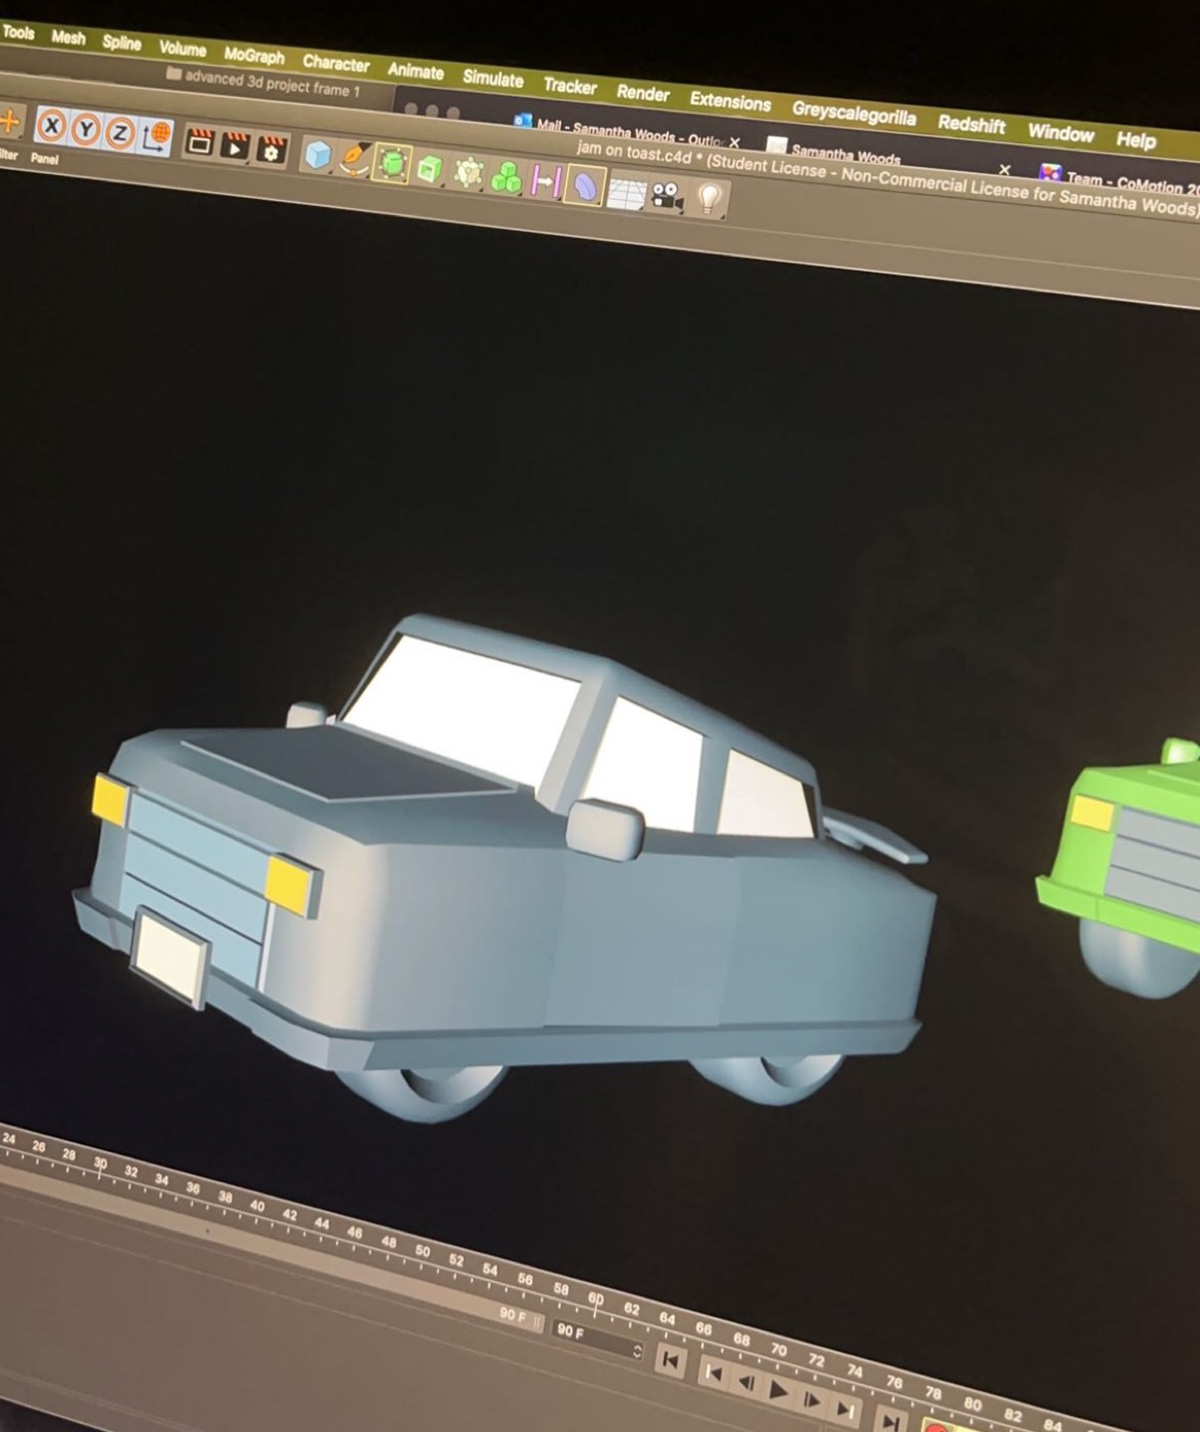Step back one frame

click(x=746, y=1382)
